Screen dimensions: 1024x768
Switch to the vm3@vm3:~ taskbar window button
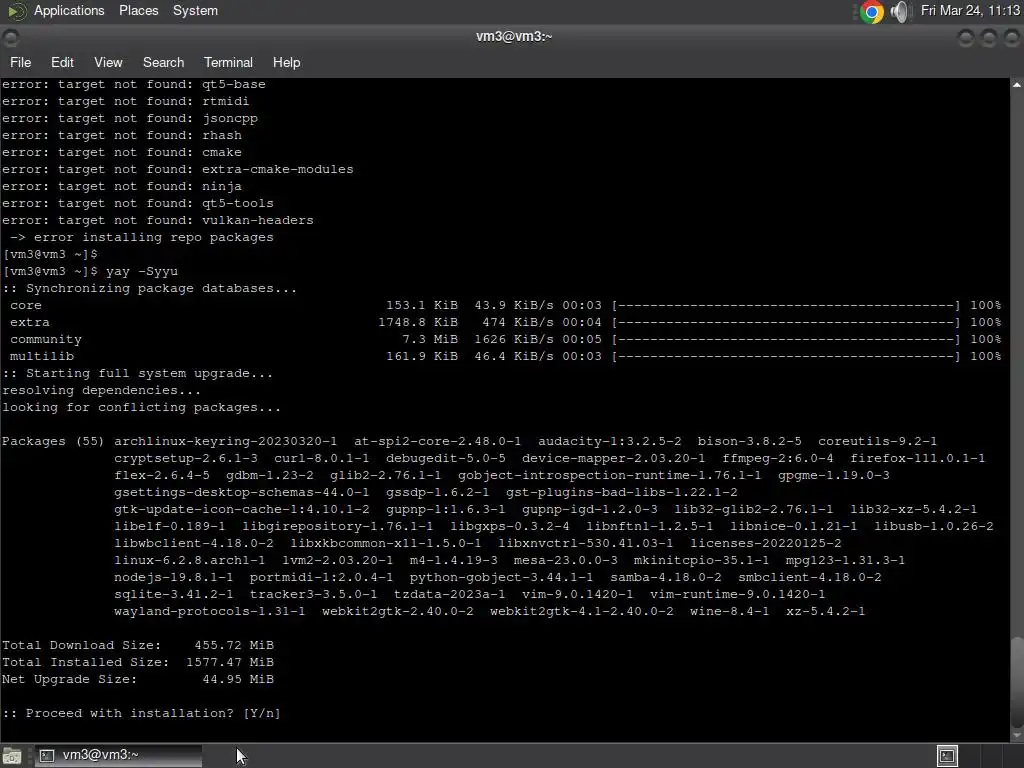click(x=118, y=756)
